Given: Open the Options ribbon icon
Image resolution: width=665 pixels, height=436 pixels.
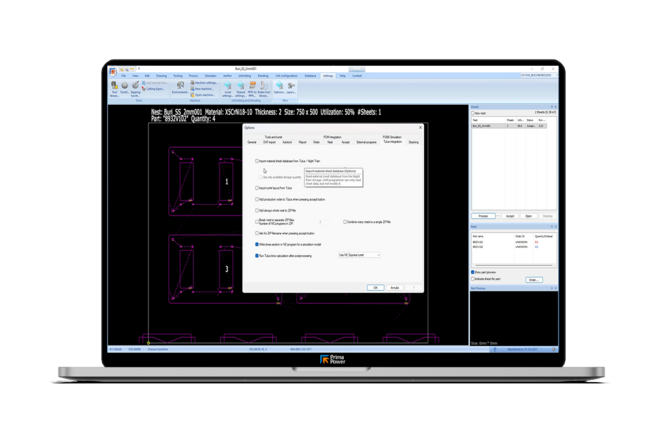Looking at the screenshot, I should point(279,88).
